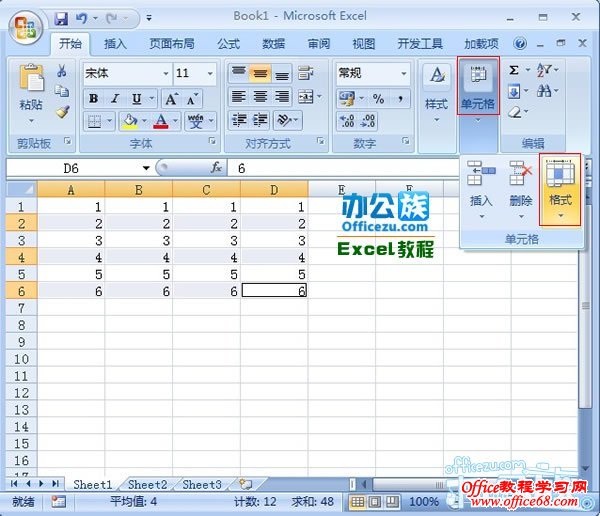This screenshot has width=600, height=516.
Task: Set bottom vertical alignment
Action: point(282,73)
